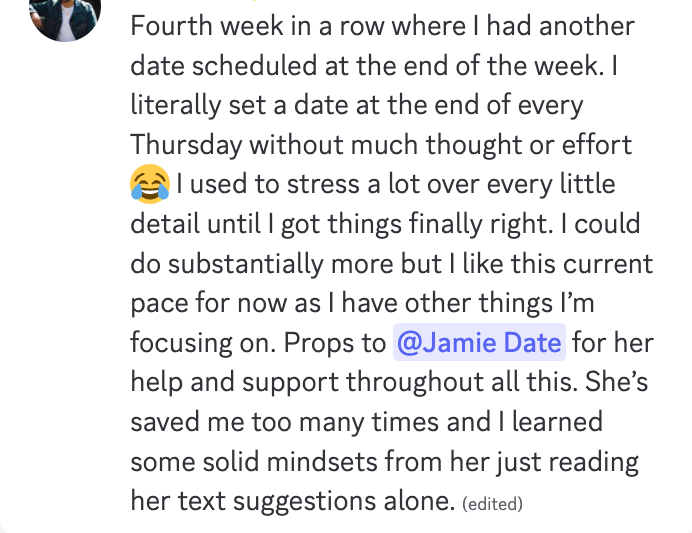692x533 pixels.
Task: Click the word "suggestions" in the last line
Action: click(304, 502)
